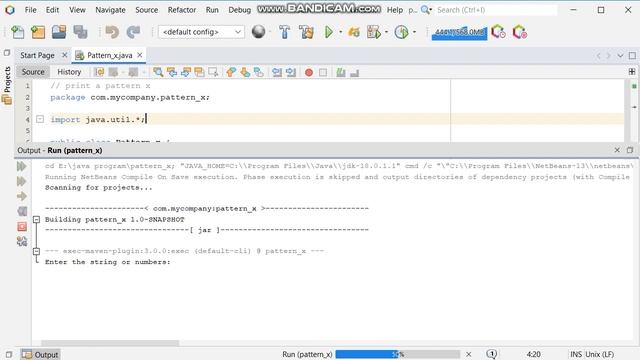Open the File menu

click(x=31, y=10)
